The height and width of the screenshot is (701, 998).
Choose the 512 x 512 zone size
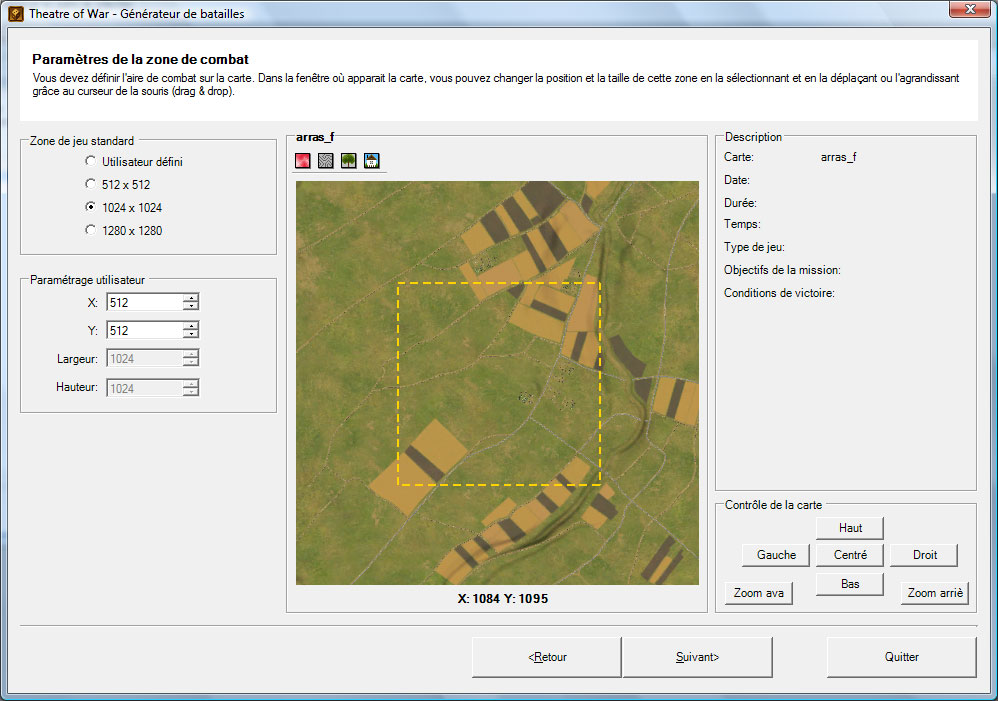91,184
